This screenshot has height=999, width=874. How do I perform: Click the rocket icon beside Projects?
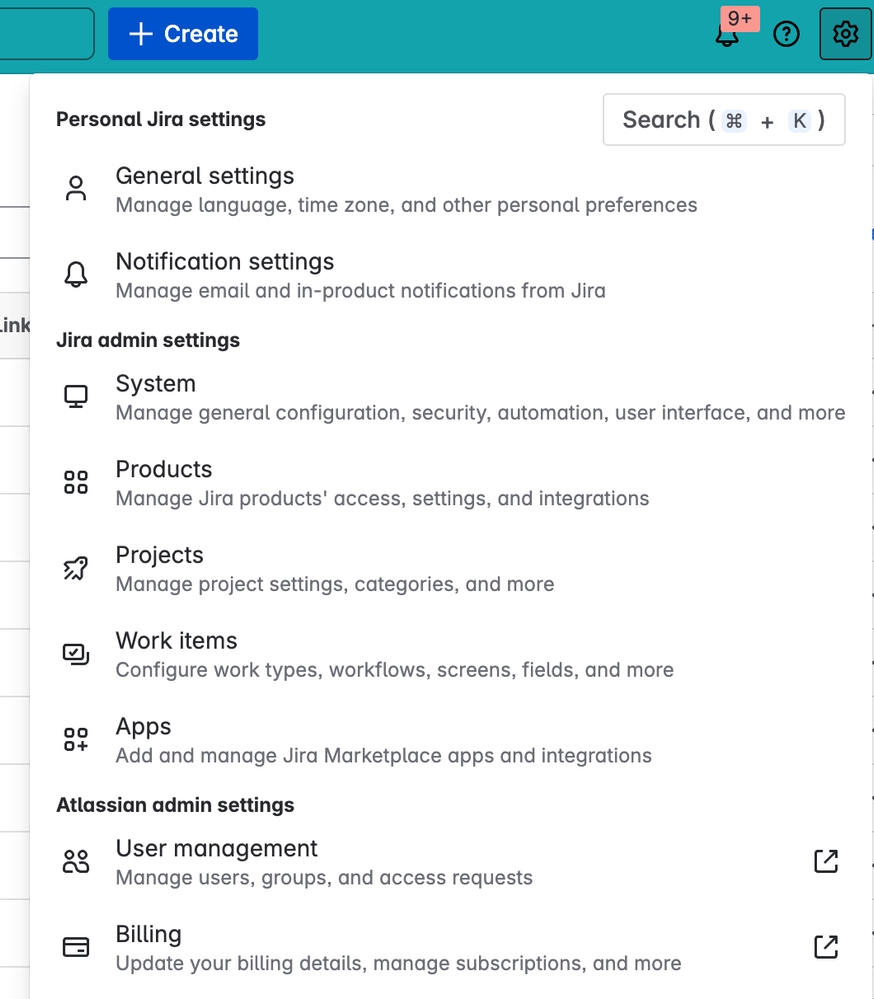coord(75,567)
